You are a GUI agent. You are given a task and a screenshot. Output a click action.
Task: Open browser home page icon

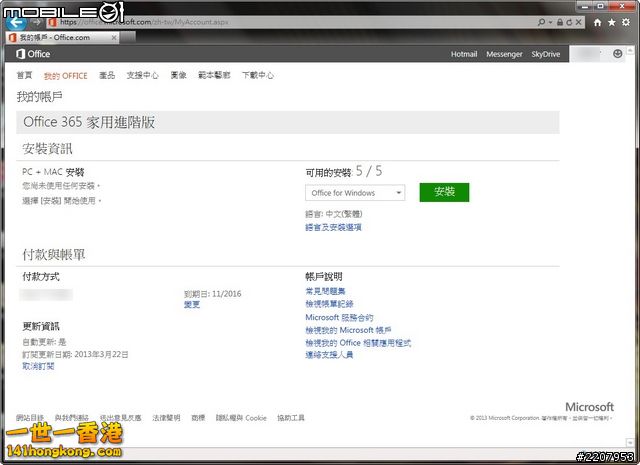pyautogui.click(x=597, y=21)
